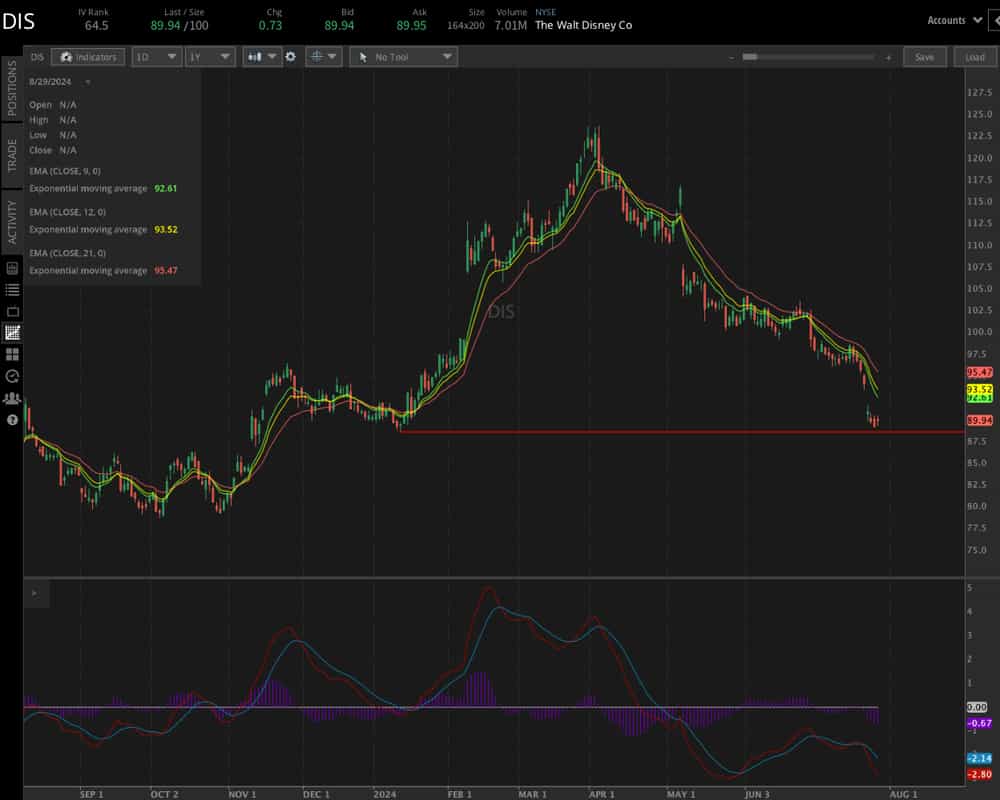Open the 1D interval dropdown
This screenshot has height=800, width=1000.
click(x=157, y=57)
